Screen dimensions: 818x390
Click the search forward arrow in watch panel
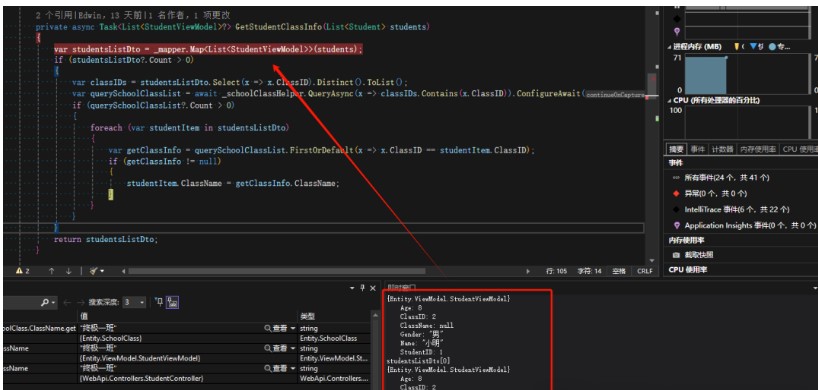tap(80, 302)
